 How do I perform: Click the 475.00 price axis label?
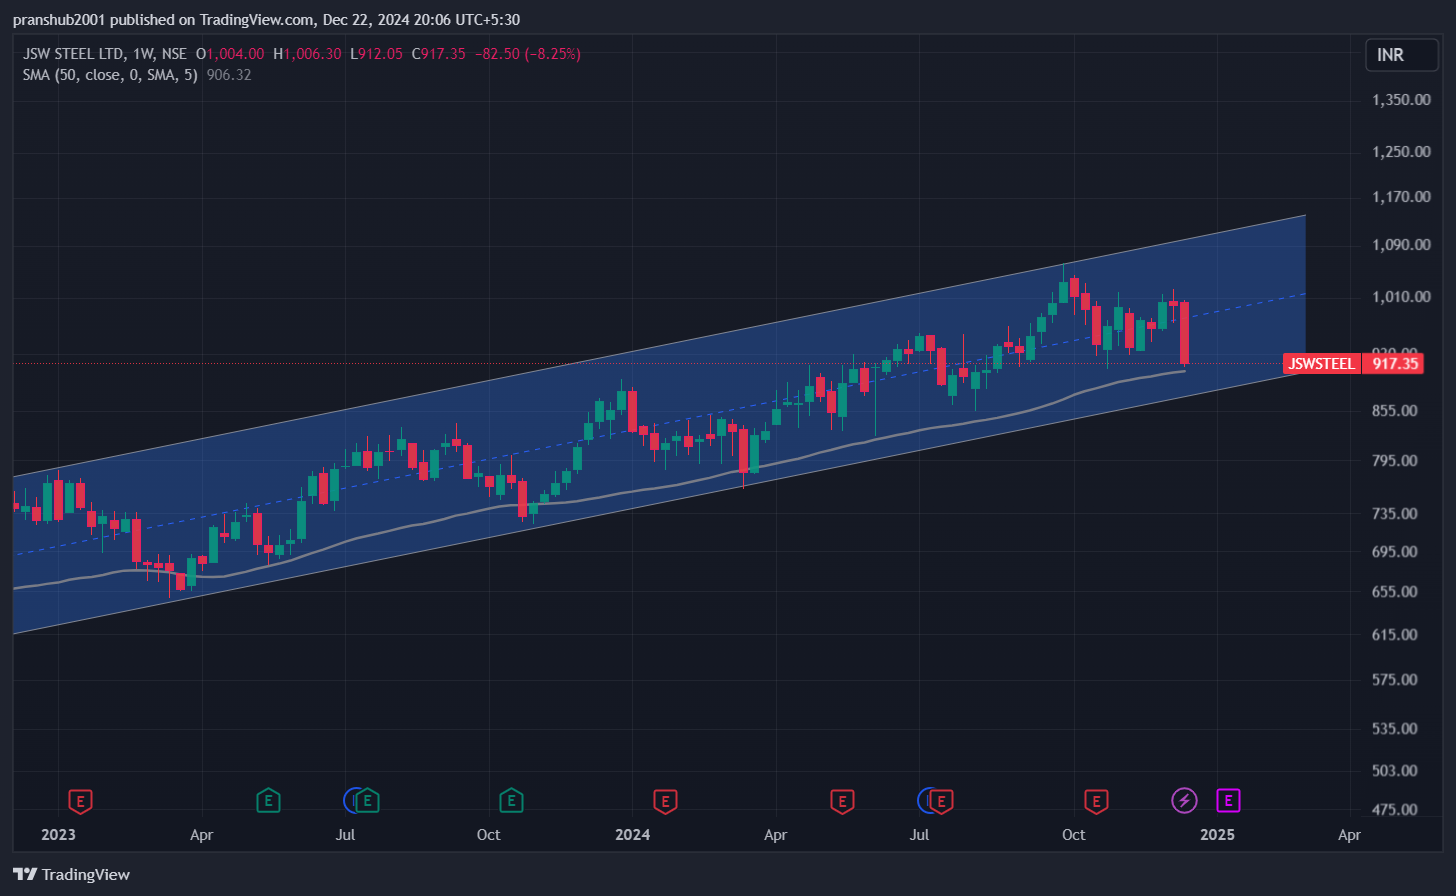coord(1395,810)
